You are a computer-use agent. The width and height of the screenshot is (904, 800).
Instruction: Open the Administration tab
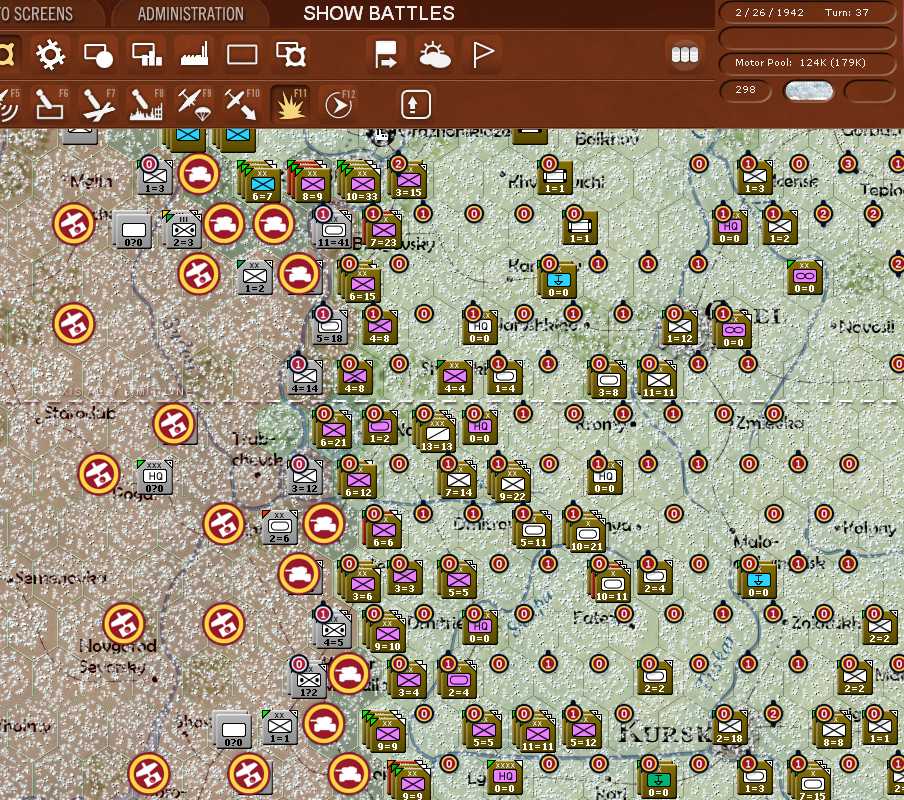[190, 14]
